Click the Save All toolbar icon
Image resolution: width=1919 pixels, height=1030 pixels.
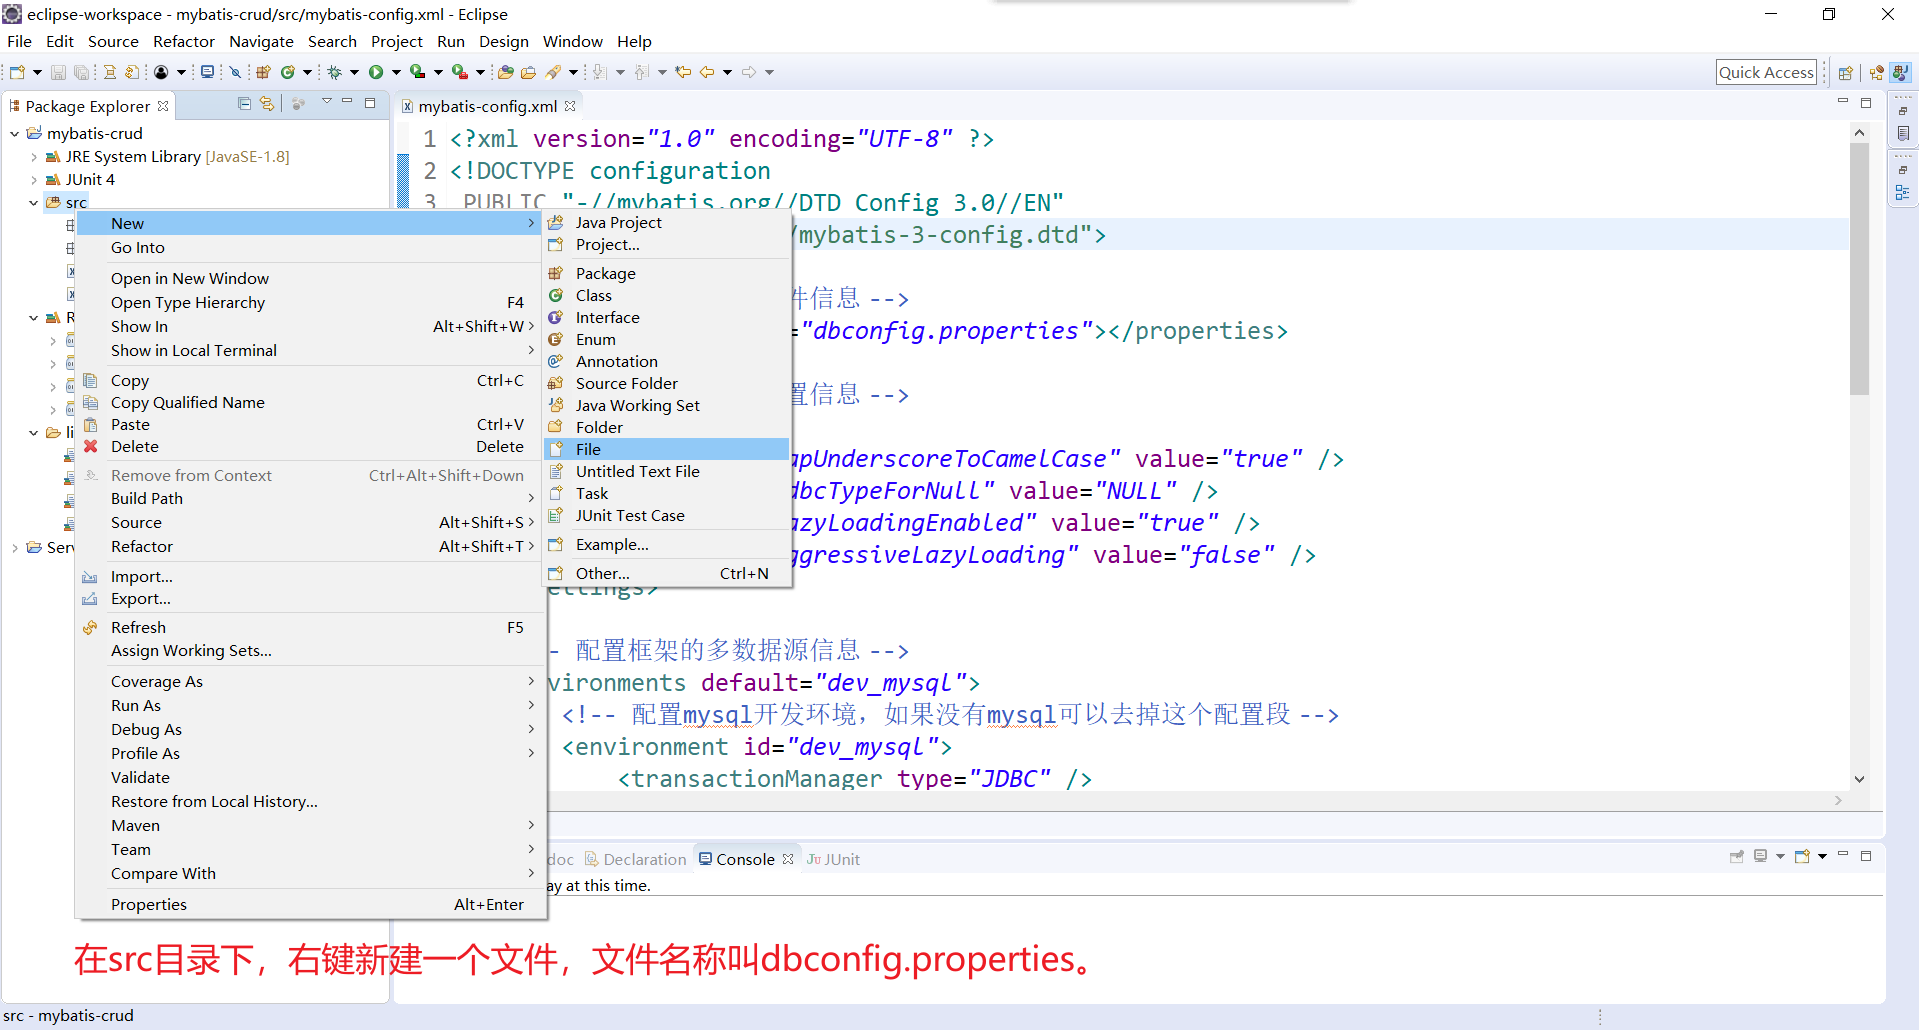[81, 72]
